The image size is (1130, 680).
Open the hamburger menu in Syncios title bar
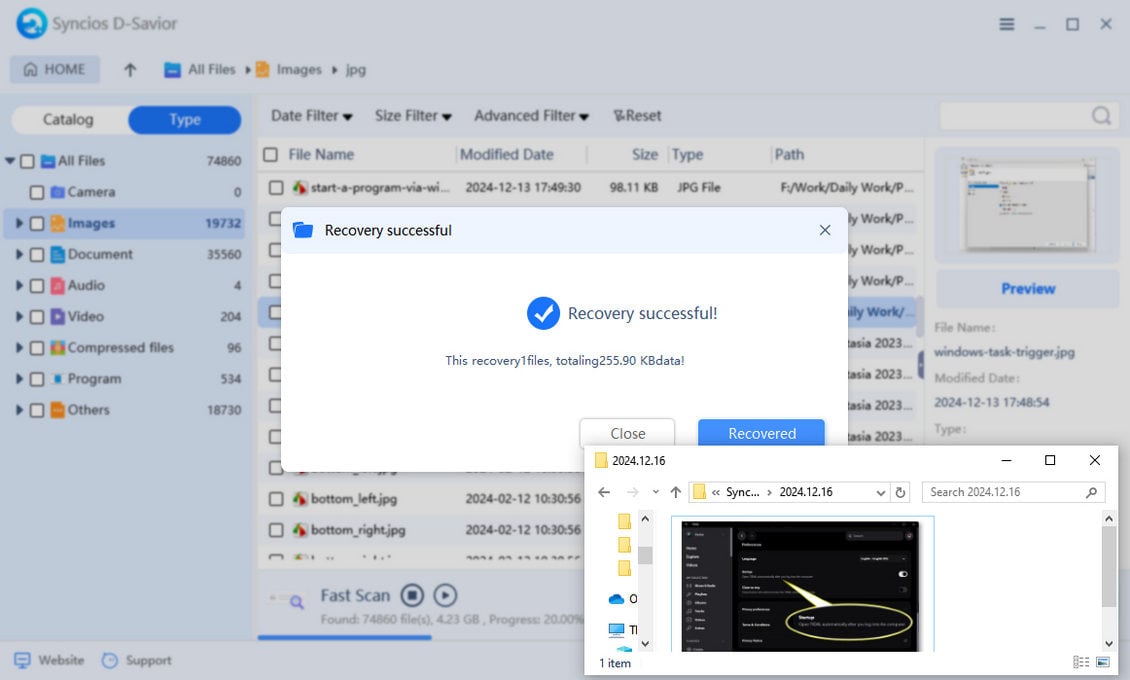point(1007,24)
